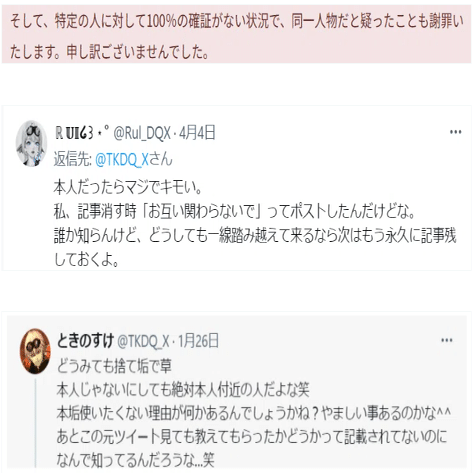Viewport: 473px width, 473px height.
Task: Click the ときのすけ display name
Action: click(86, 341)
